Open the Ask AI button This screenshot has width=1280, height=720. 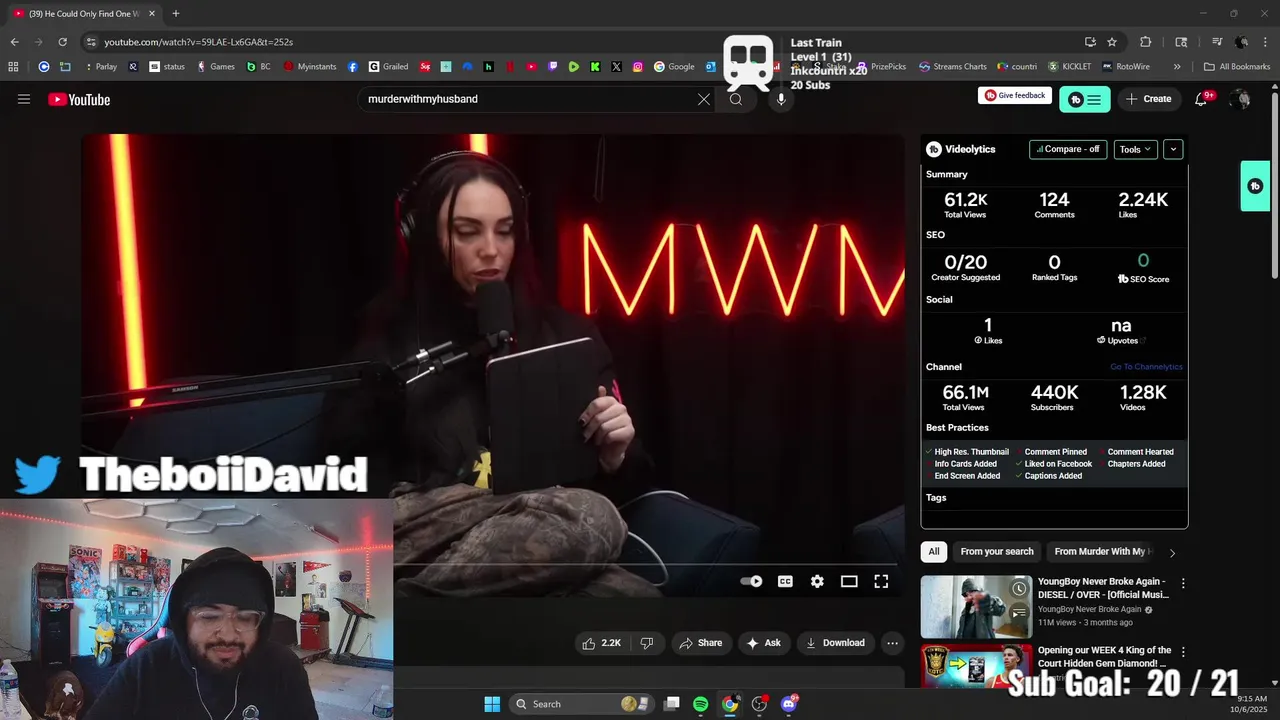pos(763,643)
